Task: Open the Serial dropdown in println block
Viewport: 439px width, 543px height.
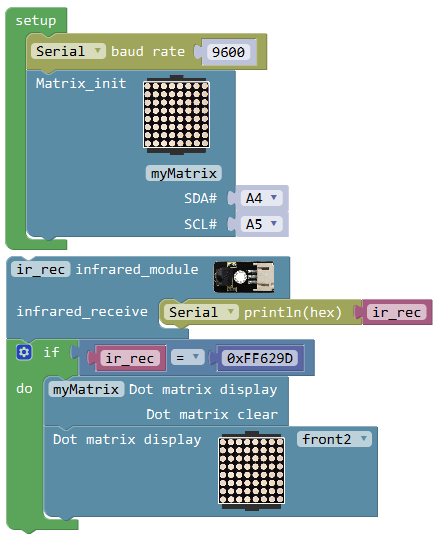Action: click(x=201, y=312)
